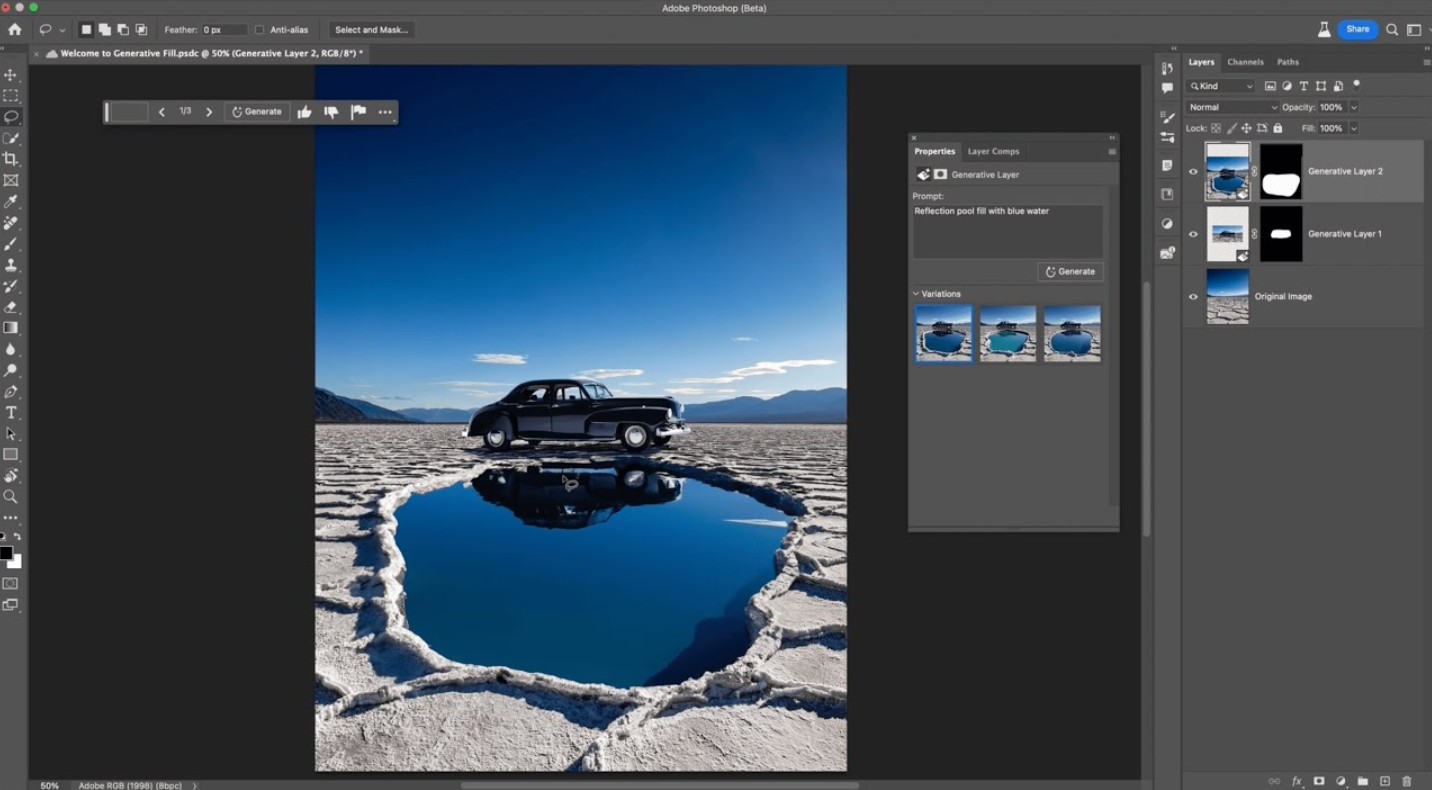Switch to the Channels tab
1432x790 pixels.
pyautogui.click(x=1245, y=62)
